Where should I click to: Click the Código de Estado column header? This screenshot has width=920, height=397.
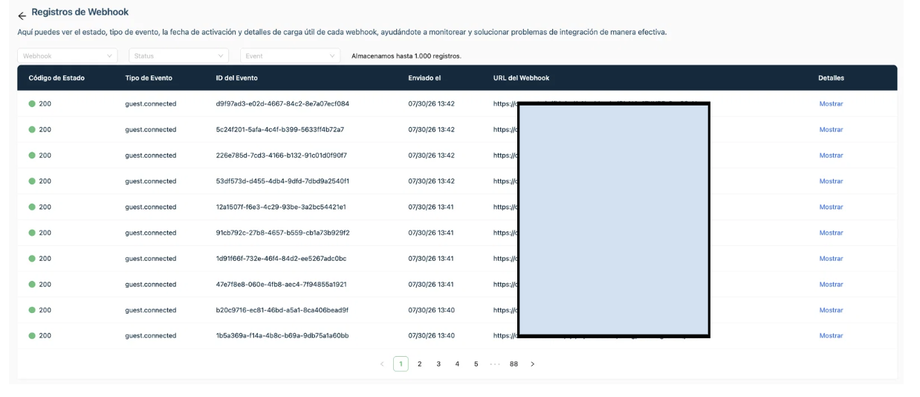[x=56, y=78]
